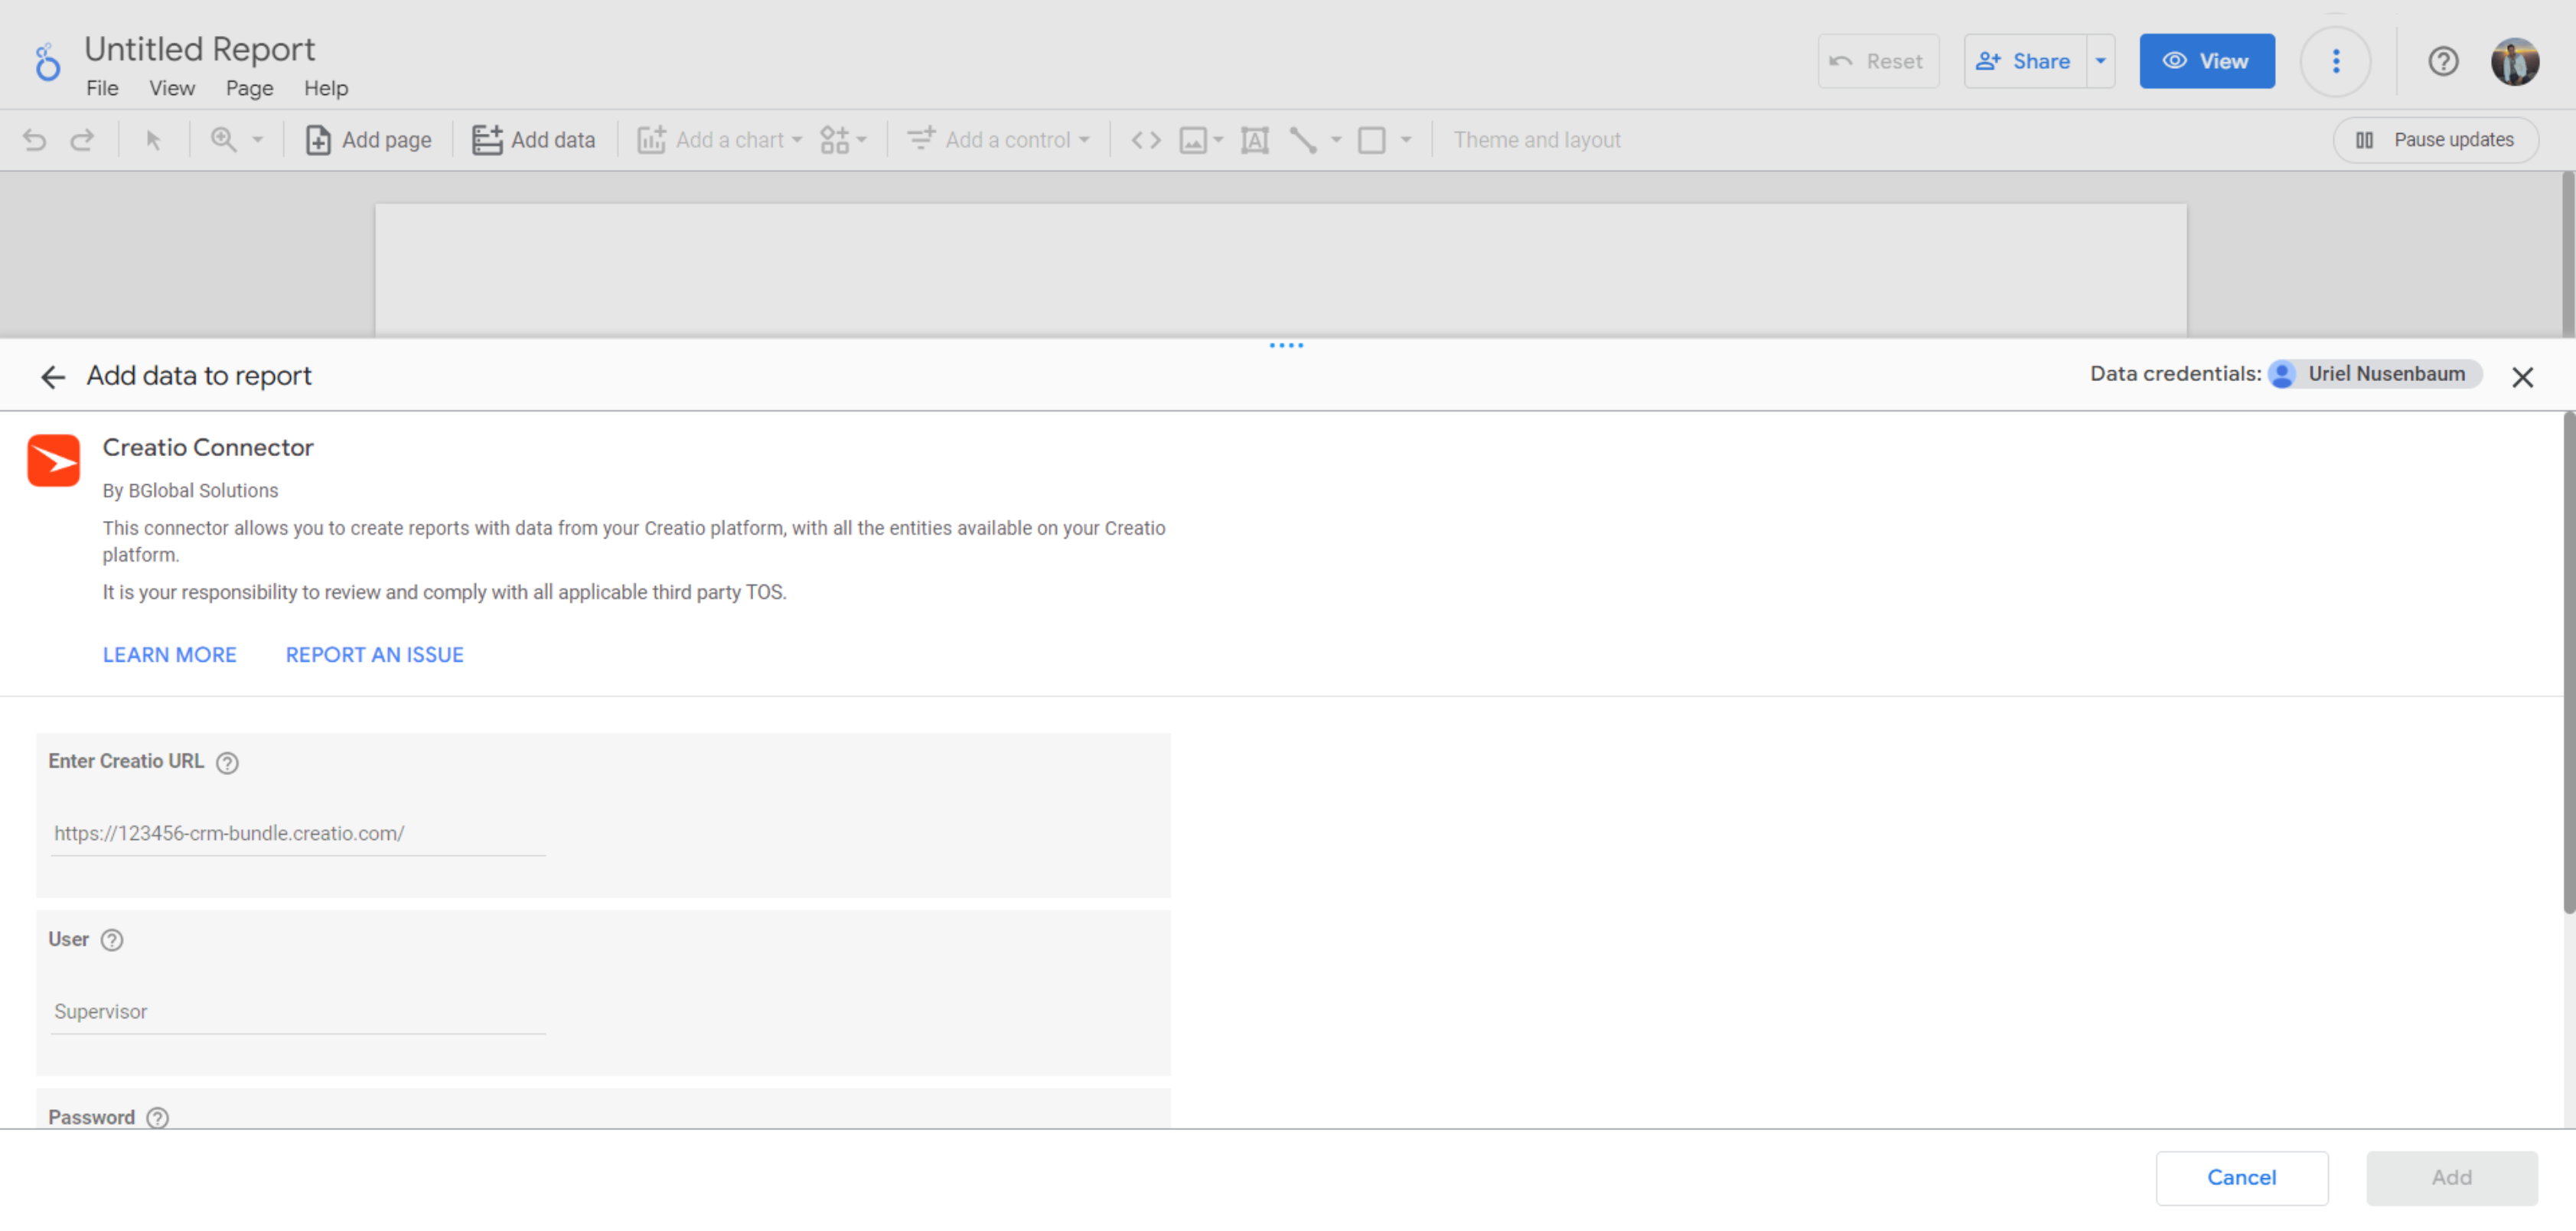The height and width of the screenshot is (1231, 2576).
Task: Open the Add a chart dropdown
Action: point(720,140)
